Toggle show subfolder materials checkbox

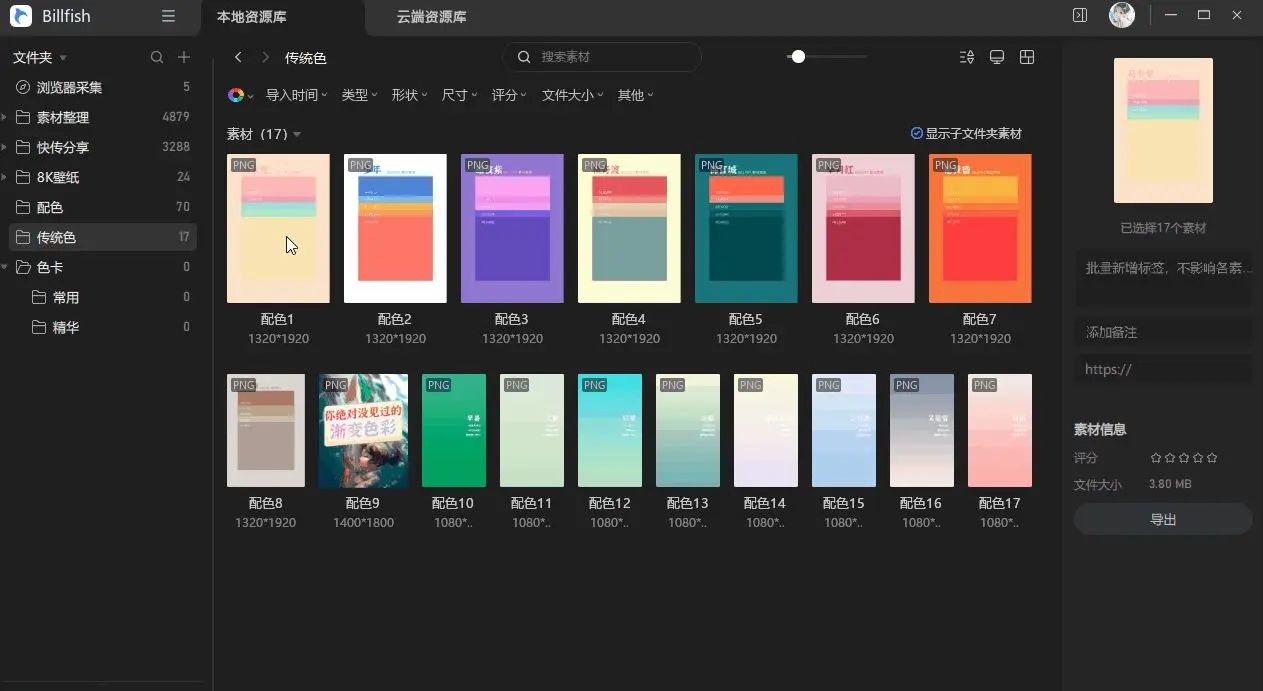916,134
